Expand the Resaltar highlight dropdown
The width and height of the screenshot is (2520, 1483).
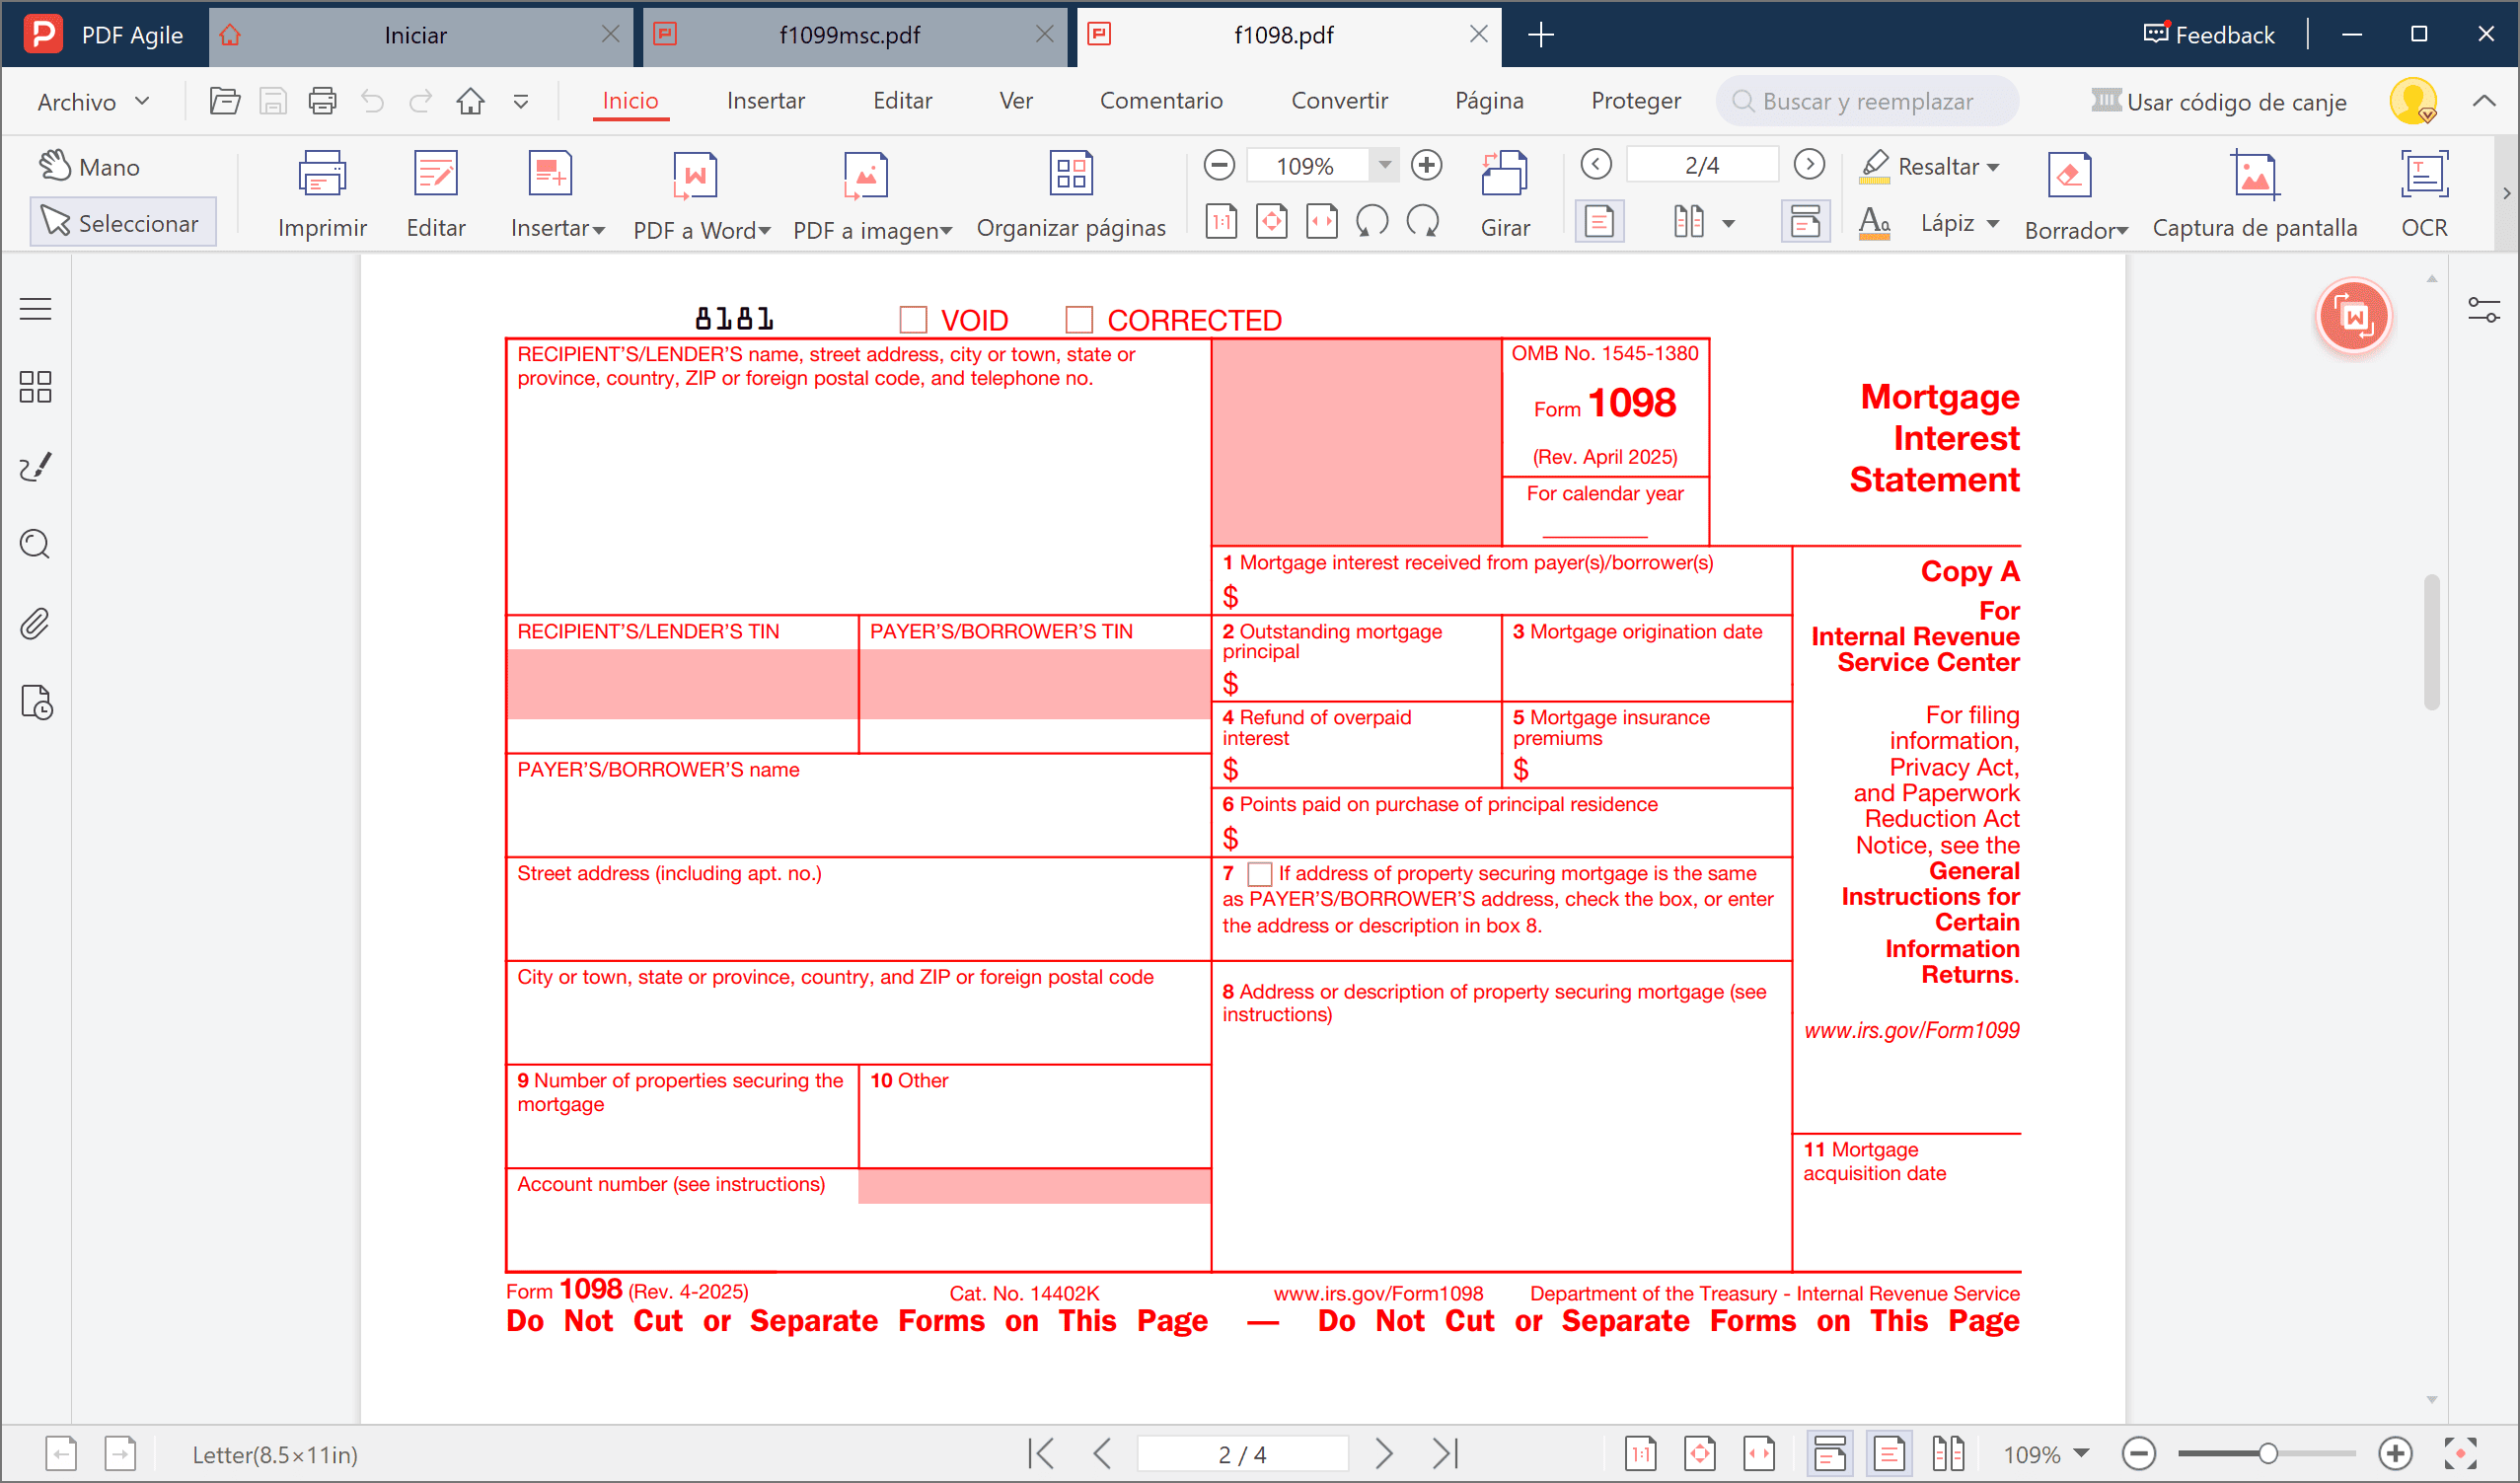point(1993,167)
